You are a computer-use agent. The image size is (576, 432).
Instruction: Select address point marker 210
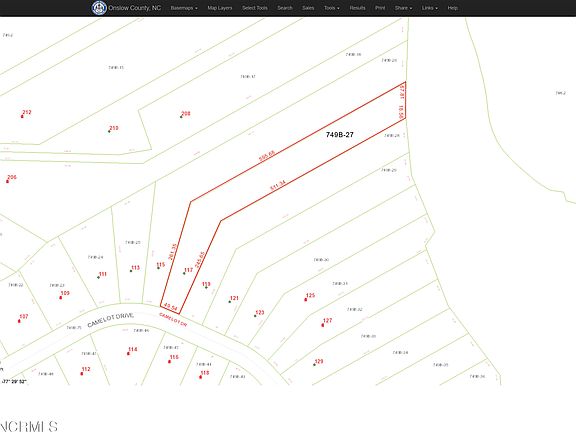[x=109, y=131]
